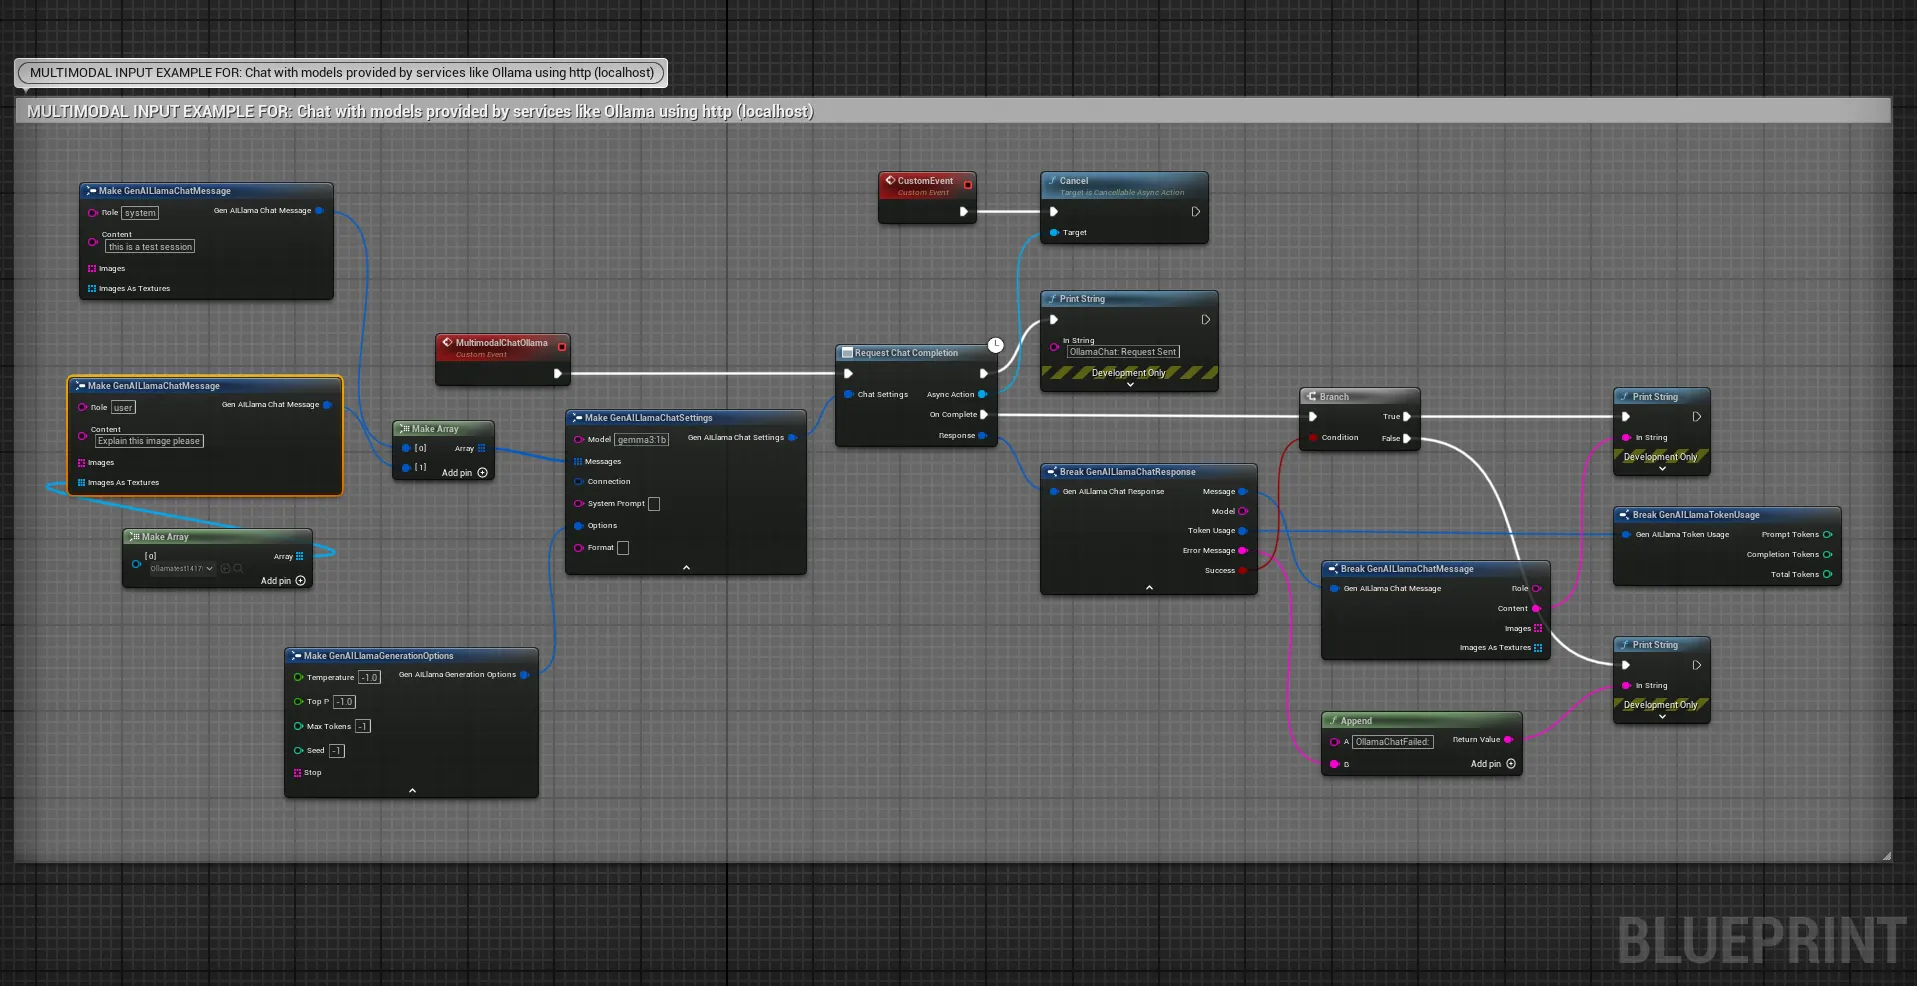1917x986 pixels.
Task: Edit the Max Tokens value field
Action: click(x=363, y=727)
